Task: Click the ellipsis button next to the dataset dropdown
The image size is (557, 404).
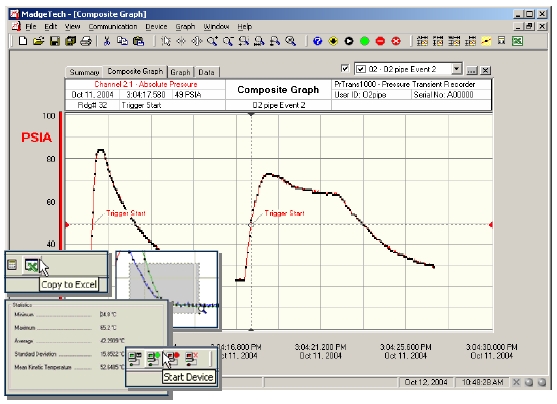Action: (x=472, y=70)
